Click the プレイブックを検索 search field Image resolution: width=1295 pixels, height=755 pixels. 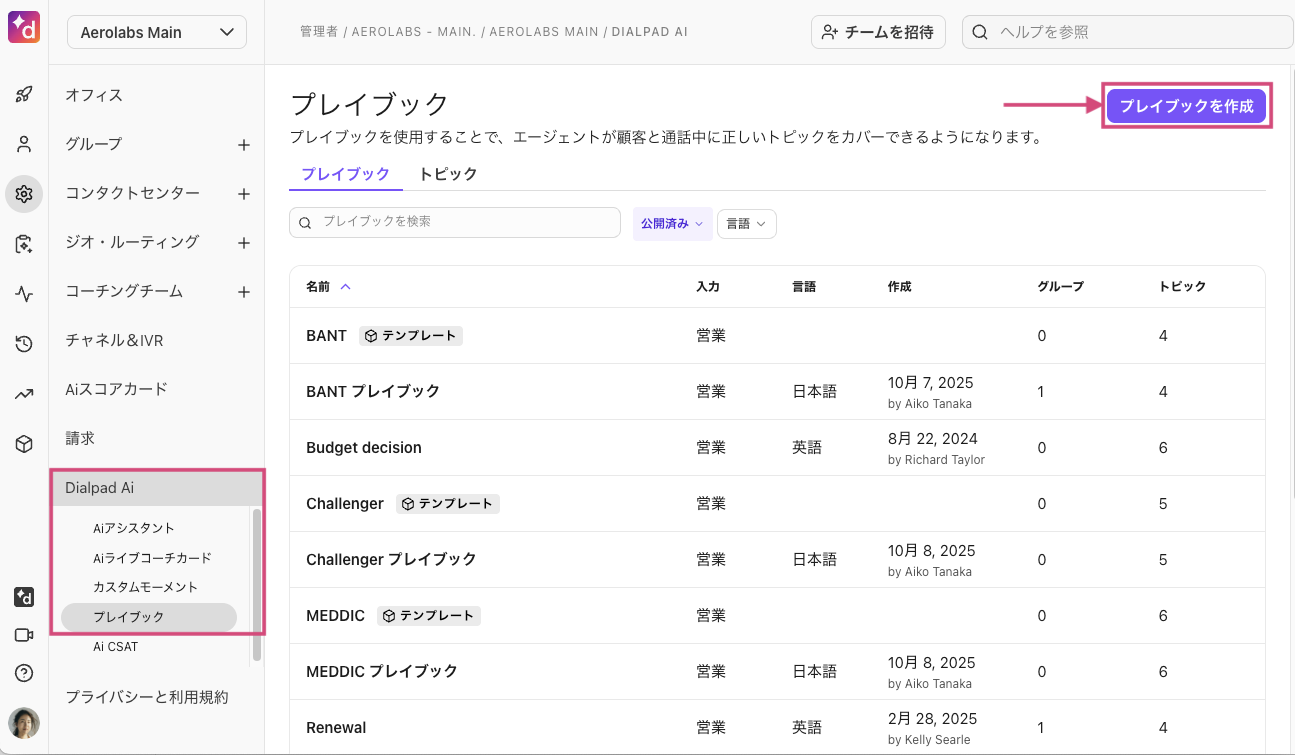click(x=455, y=222)
